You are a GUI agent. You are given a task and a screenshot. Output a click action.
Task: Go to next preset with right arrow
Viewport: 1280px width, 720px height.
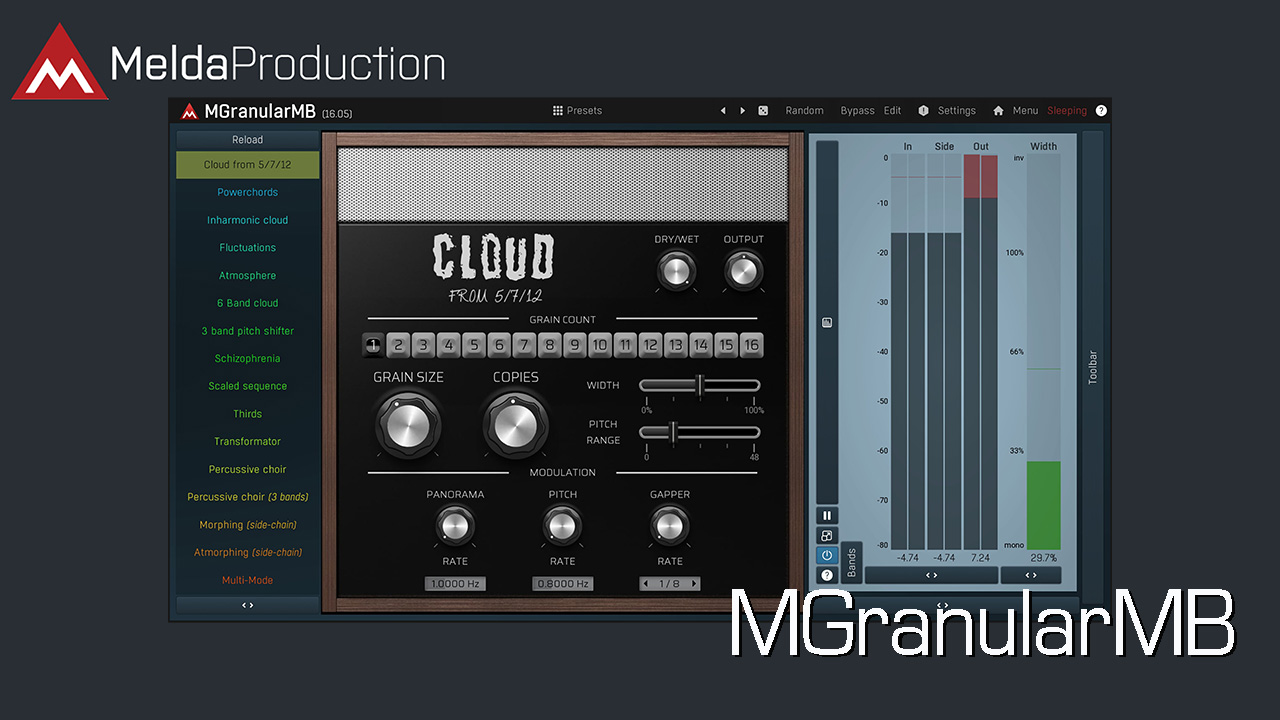(x=742, y=111)
